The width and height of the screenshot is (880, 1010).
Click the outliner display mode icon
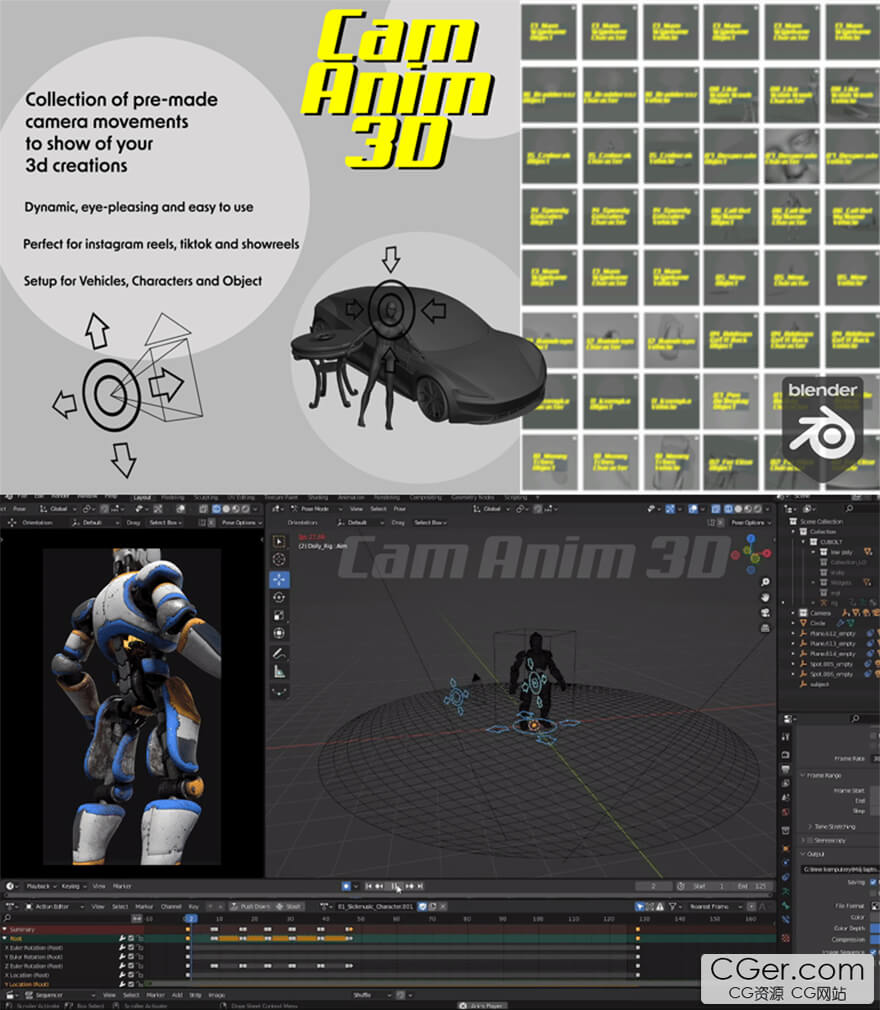click(x=809, y=509)
